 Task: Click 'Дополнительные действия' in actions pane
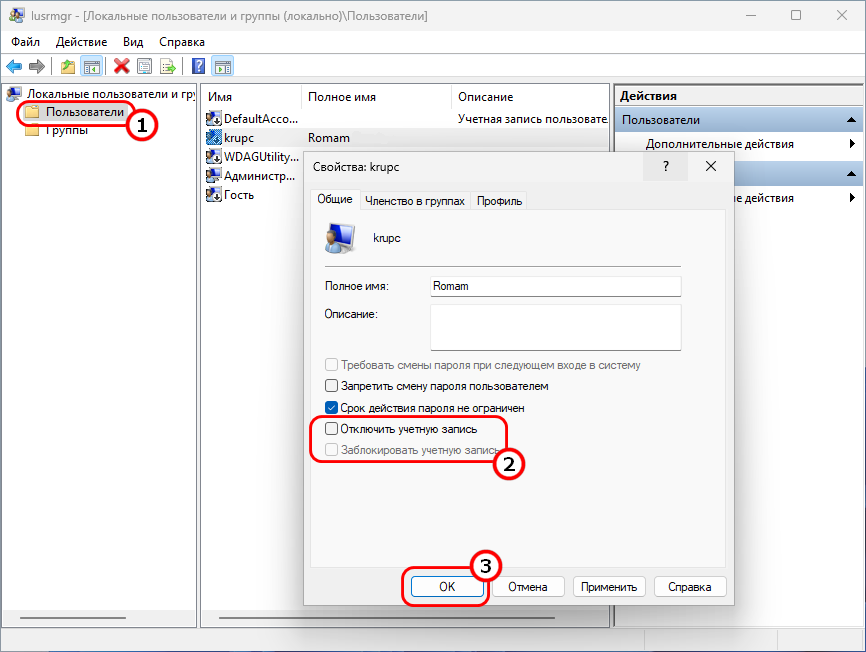coord(720,144)
